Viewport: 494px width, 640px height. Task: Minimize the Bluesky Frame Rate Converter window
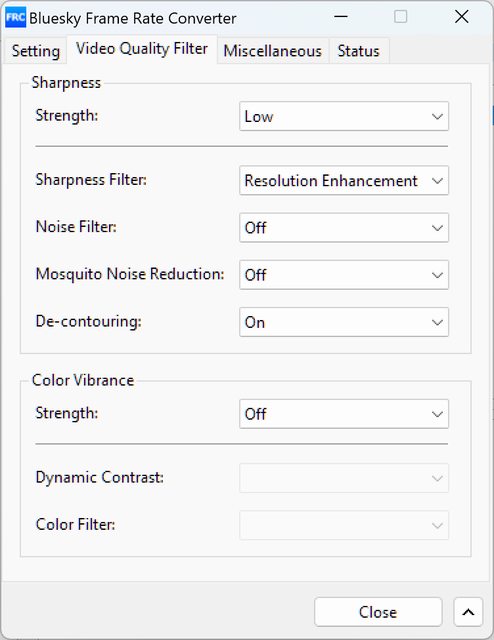(x=340, y=17)
